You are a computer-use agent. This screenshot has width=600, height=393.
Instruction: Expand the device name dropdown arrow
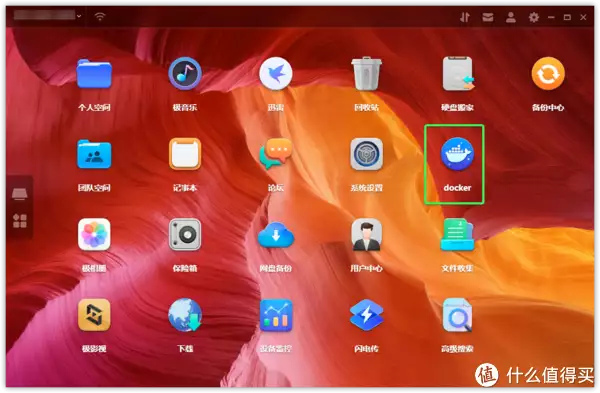click(79, 16)
